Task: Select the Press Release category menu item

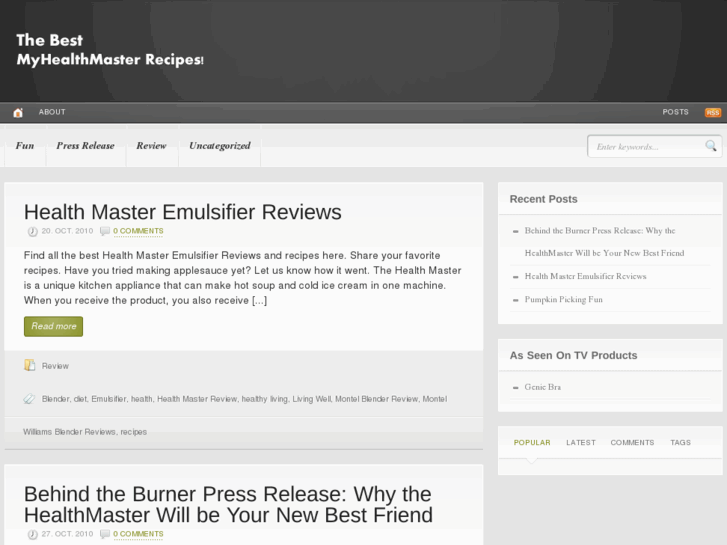Action: point(85,146)
